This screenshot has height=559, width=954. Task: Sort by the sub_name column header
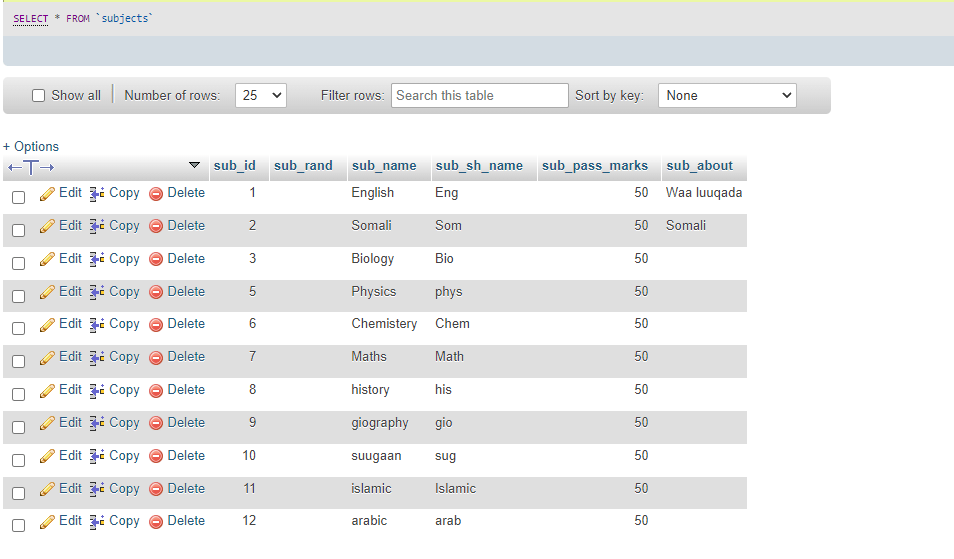tap(384, 165)
